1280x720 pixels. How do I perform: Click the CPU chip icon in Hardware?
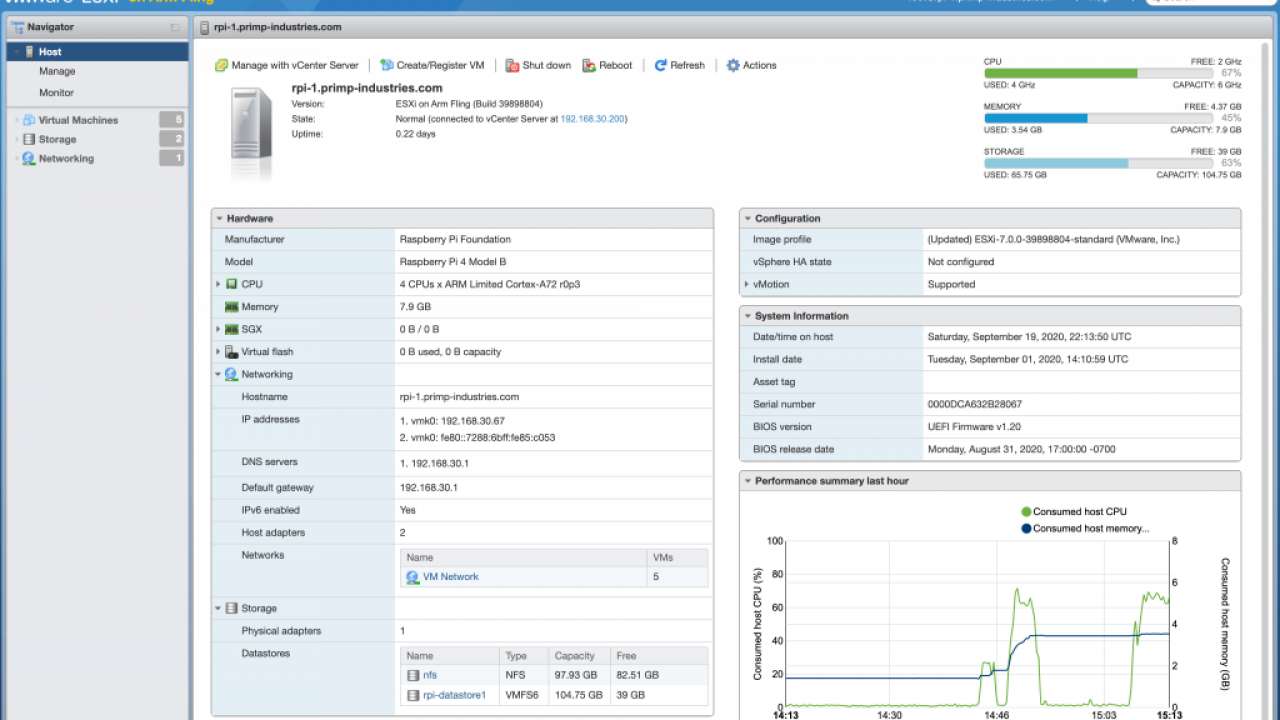pos(232,284)
